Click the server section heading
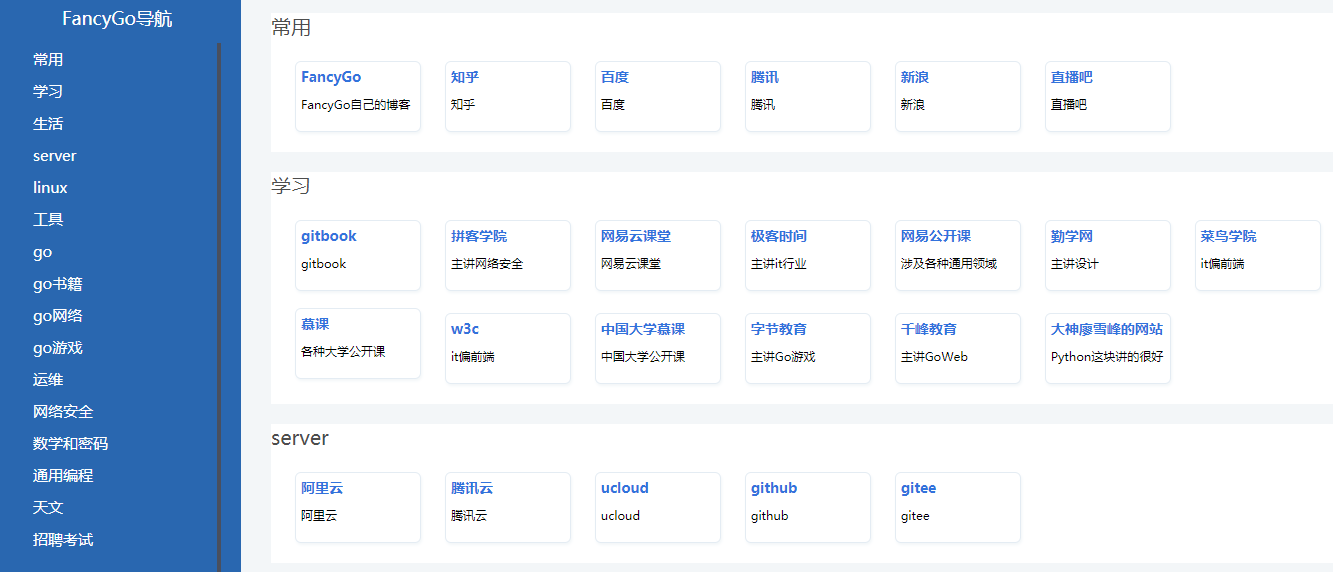 (300, 438)
